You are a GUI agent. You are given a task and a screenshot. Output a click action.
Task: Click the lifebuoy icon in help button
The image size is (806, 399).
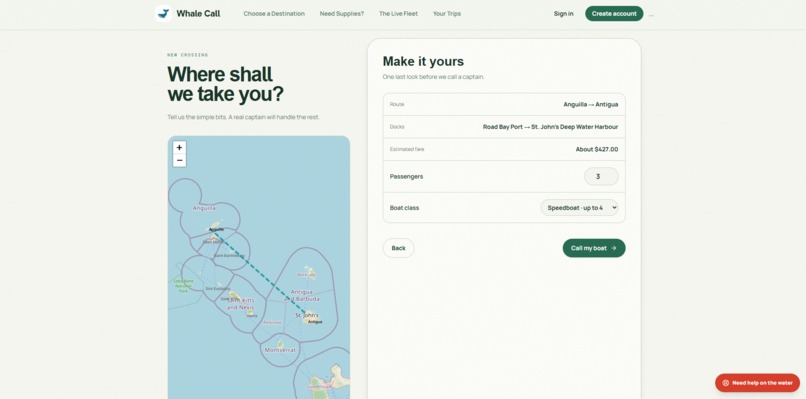pos(725,383)
